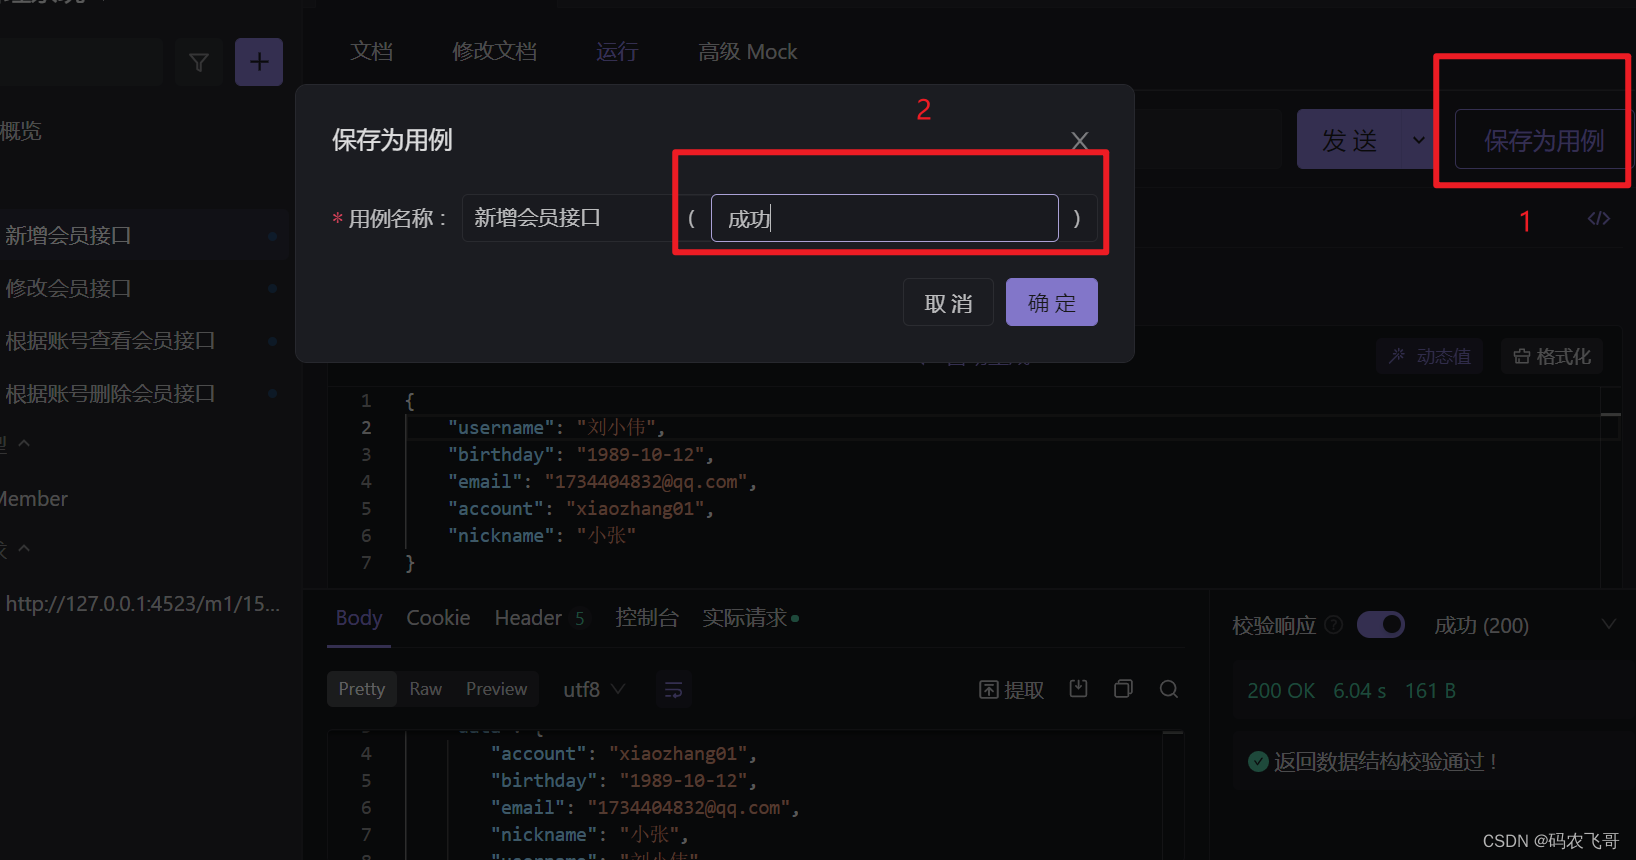Click the 确定 button in the dialog
1636x860 pixels.
[x=1052, y=302]
